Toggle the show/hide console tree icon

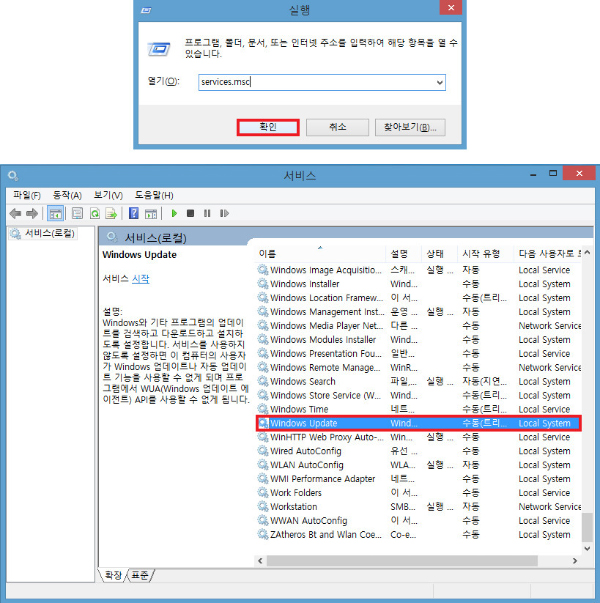(x=55, y=213)
